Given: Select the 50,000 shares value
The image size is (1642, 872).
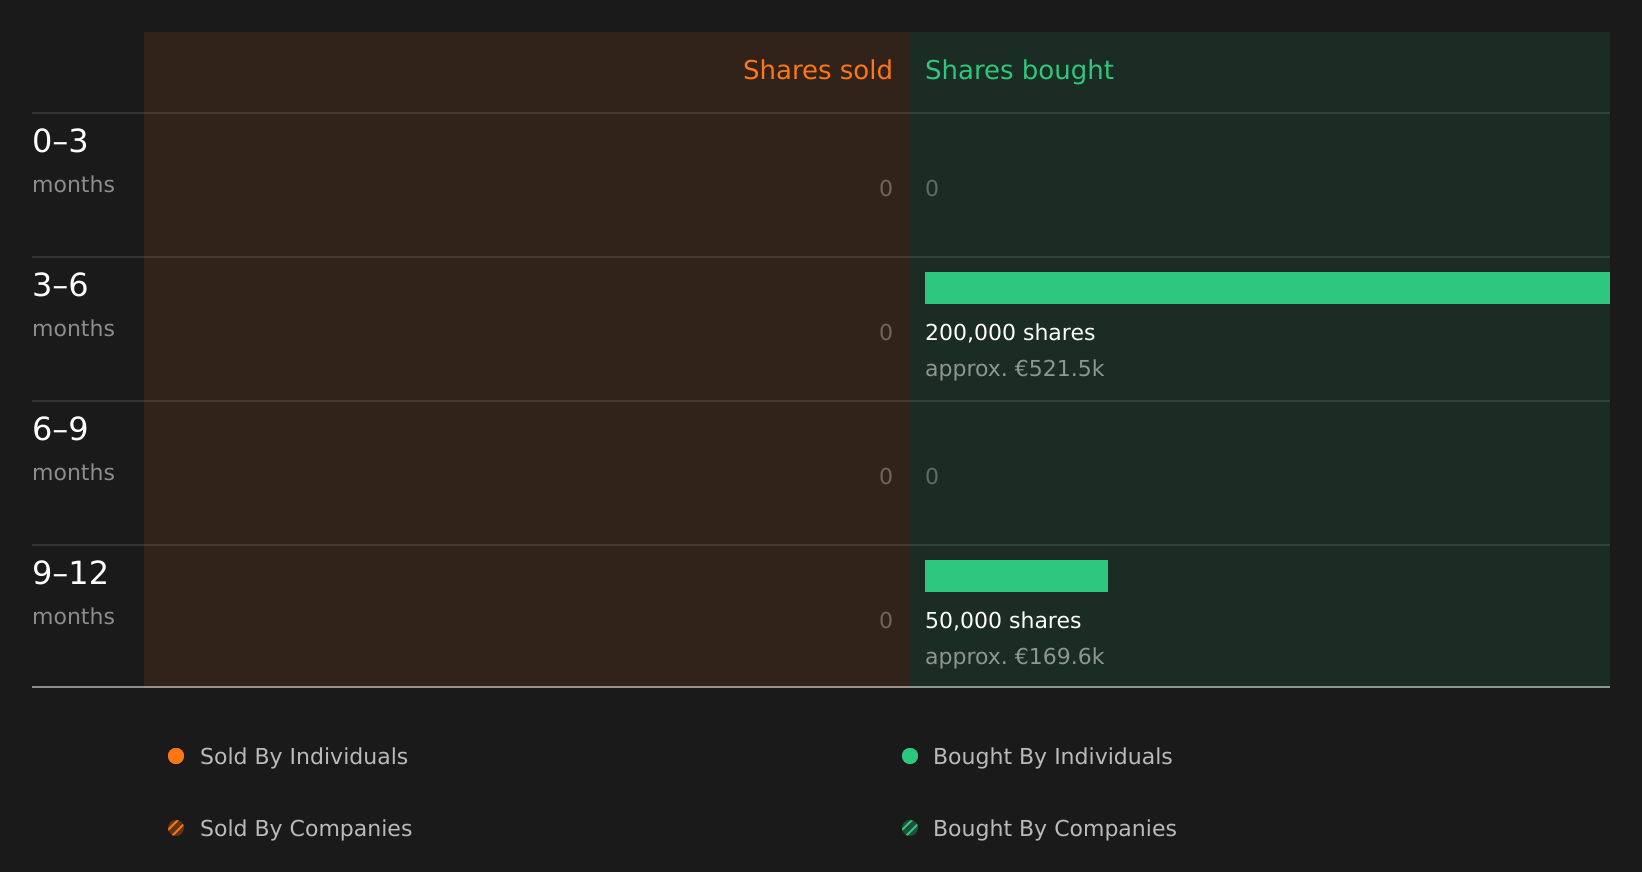Looking at the screenshot, I should coord(1003,621).
